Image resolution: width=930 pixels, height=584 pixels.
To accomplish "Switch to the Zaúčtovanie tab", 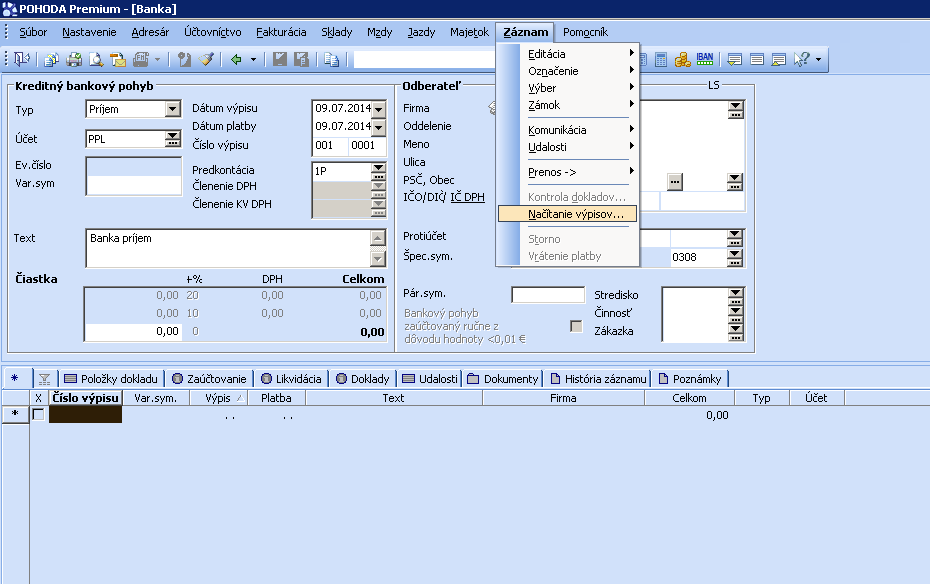I will 209,379.
